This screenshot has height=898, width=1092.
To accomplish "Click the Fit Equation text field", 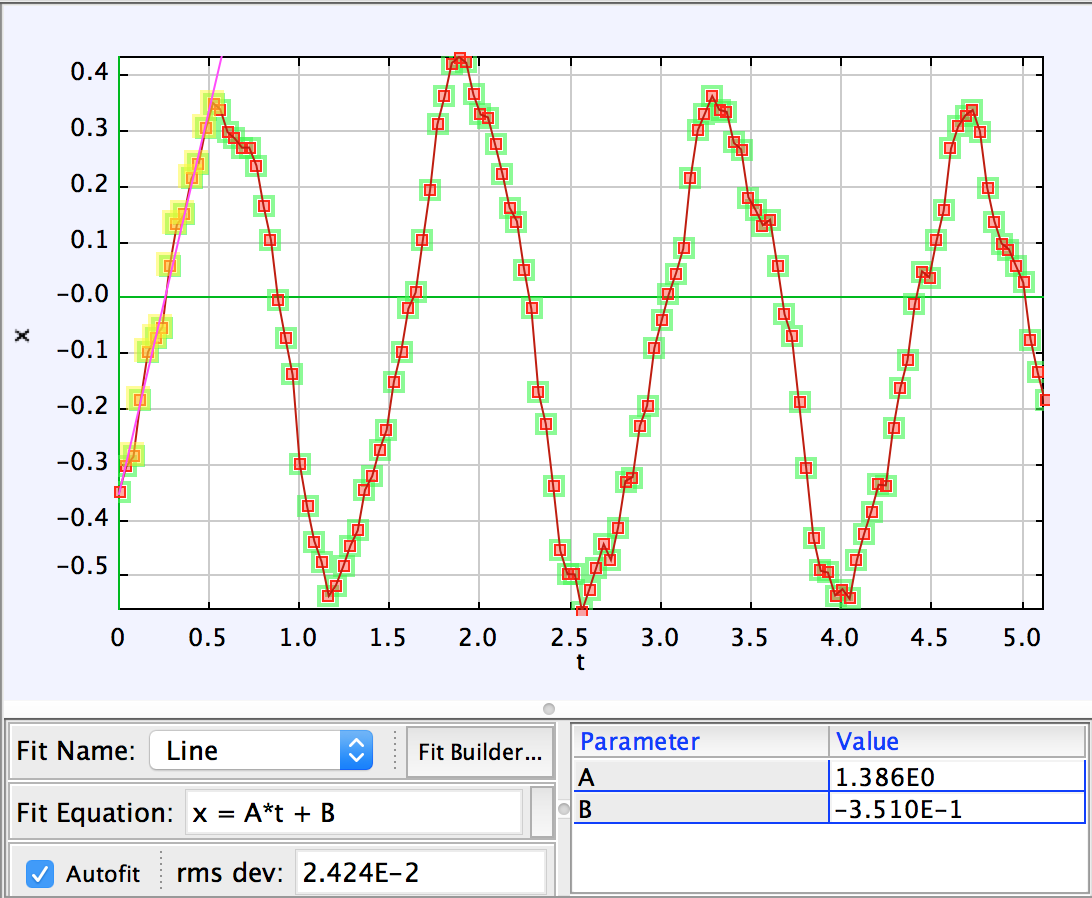I will pos(354,813).
